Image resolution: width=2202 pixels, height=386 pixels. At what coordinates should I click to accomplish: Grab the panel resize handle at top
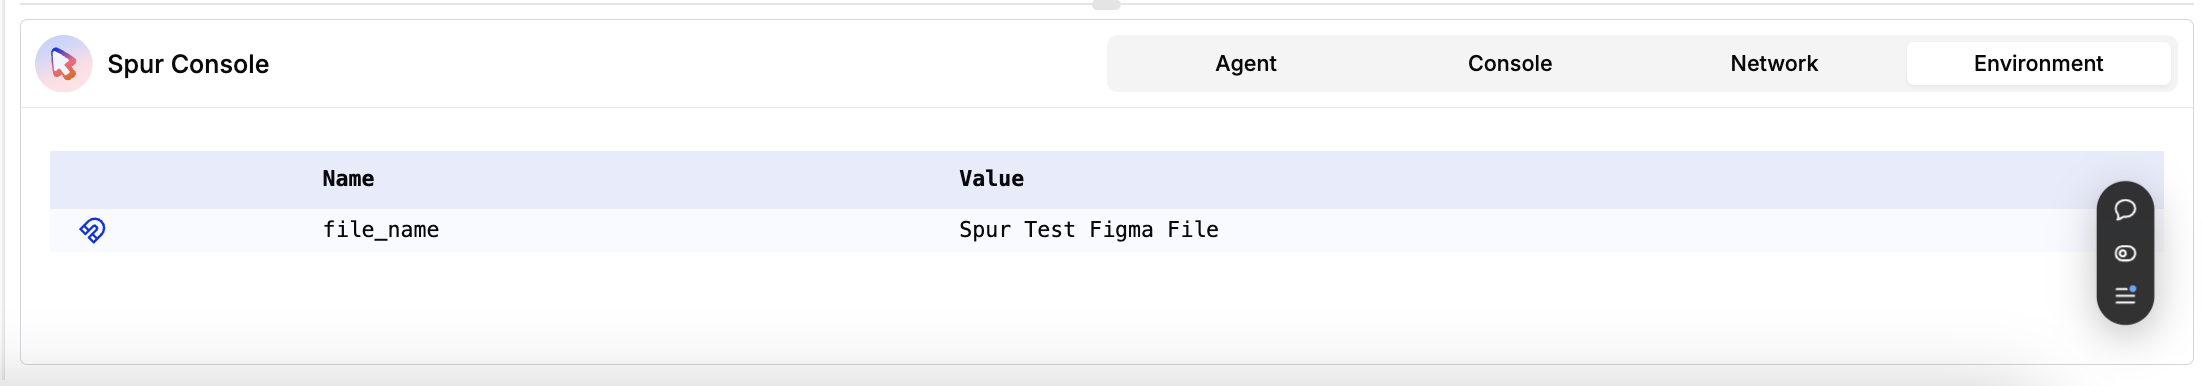pos(1106,4)
